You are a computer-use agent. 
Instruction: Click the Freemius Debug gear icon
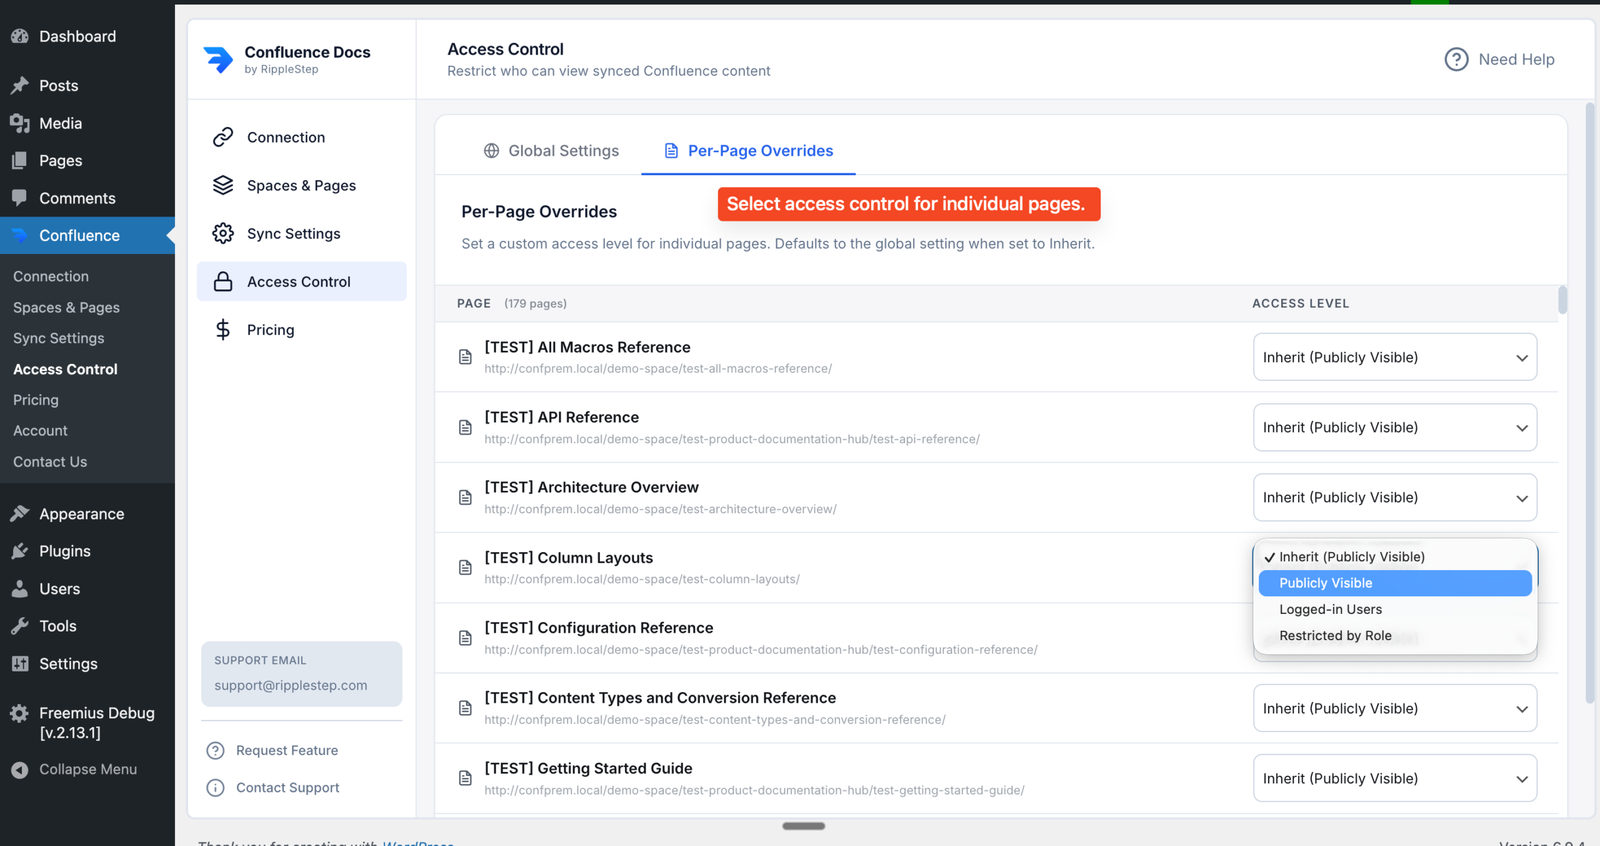pyautogui.click(x=19, y=713)
